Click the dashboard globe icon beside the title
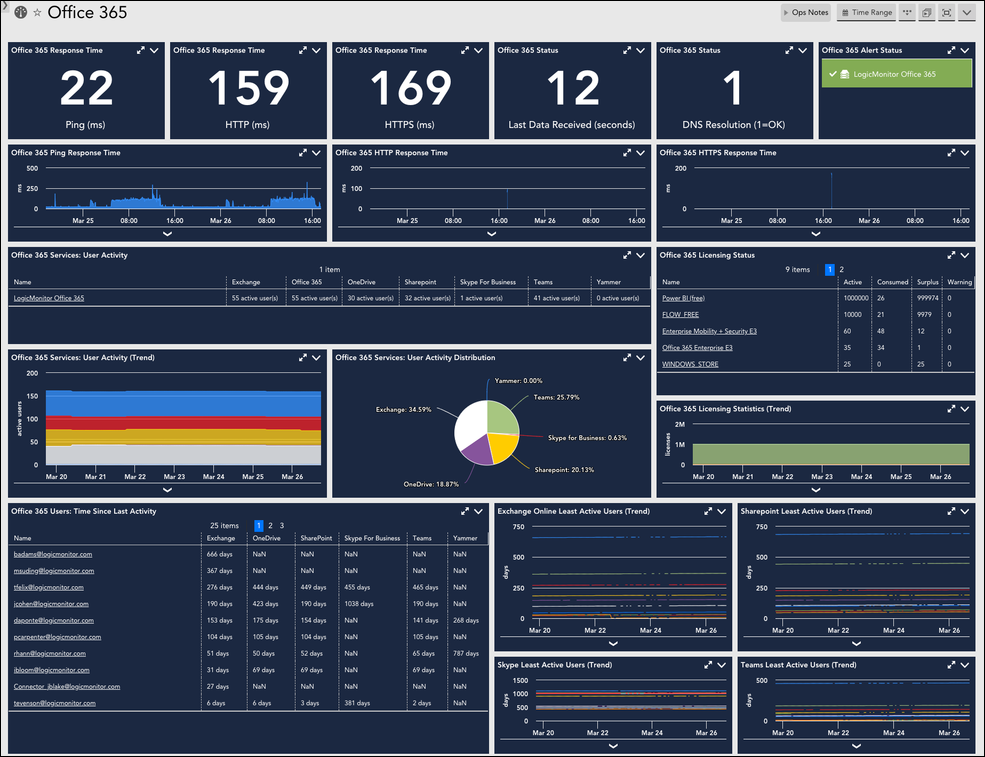This screenshot has height=757, width=985. click(21, 12)
